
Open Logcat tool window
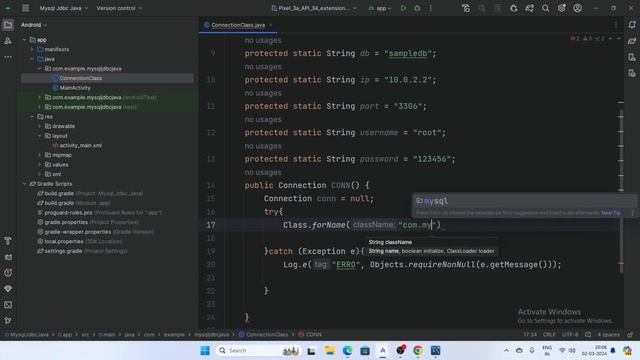pos(8,257)
